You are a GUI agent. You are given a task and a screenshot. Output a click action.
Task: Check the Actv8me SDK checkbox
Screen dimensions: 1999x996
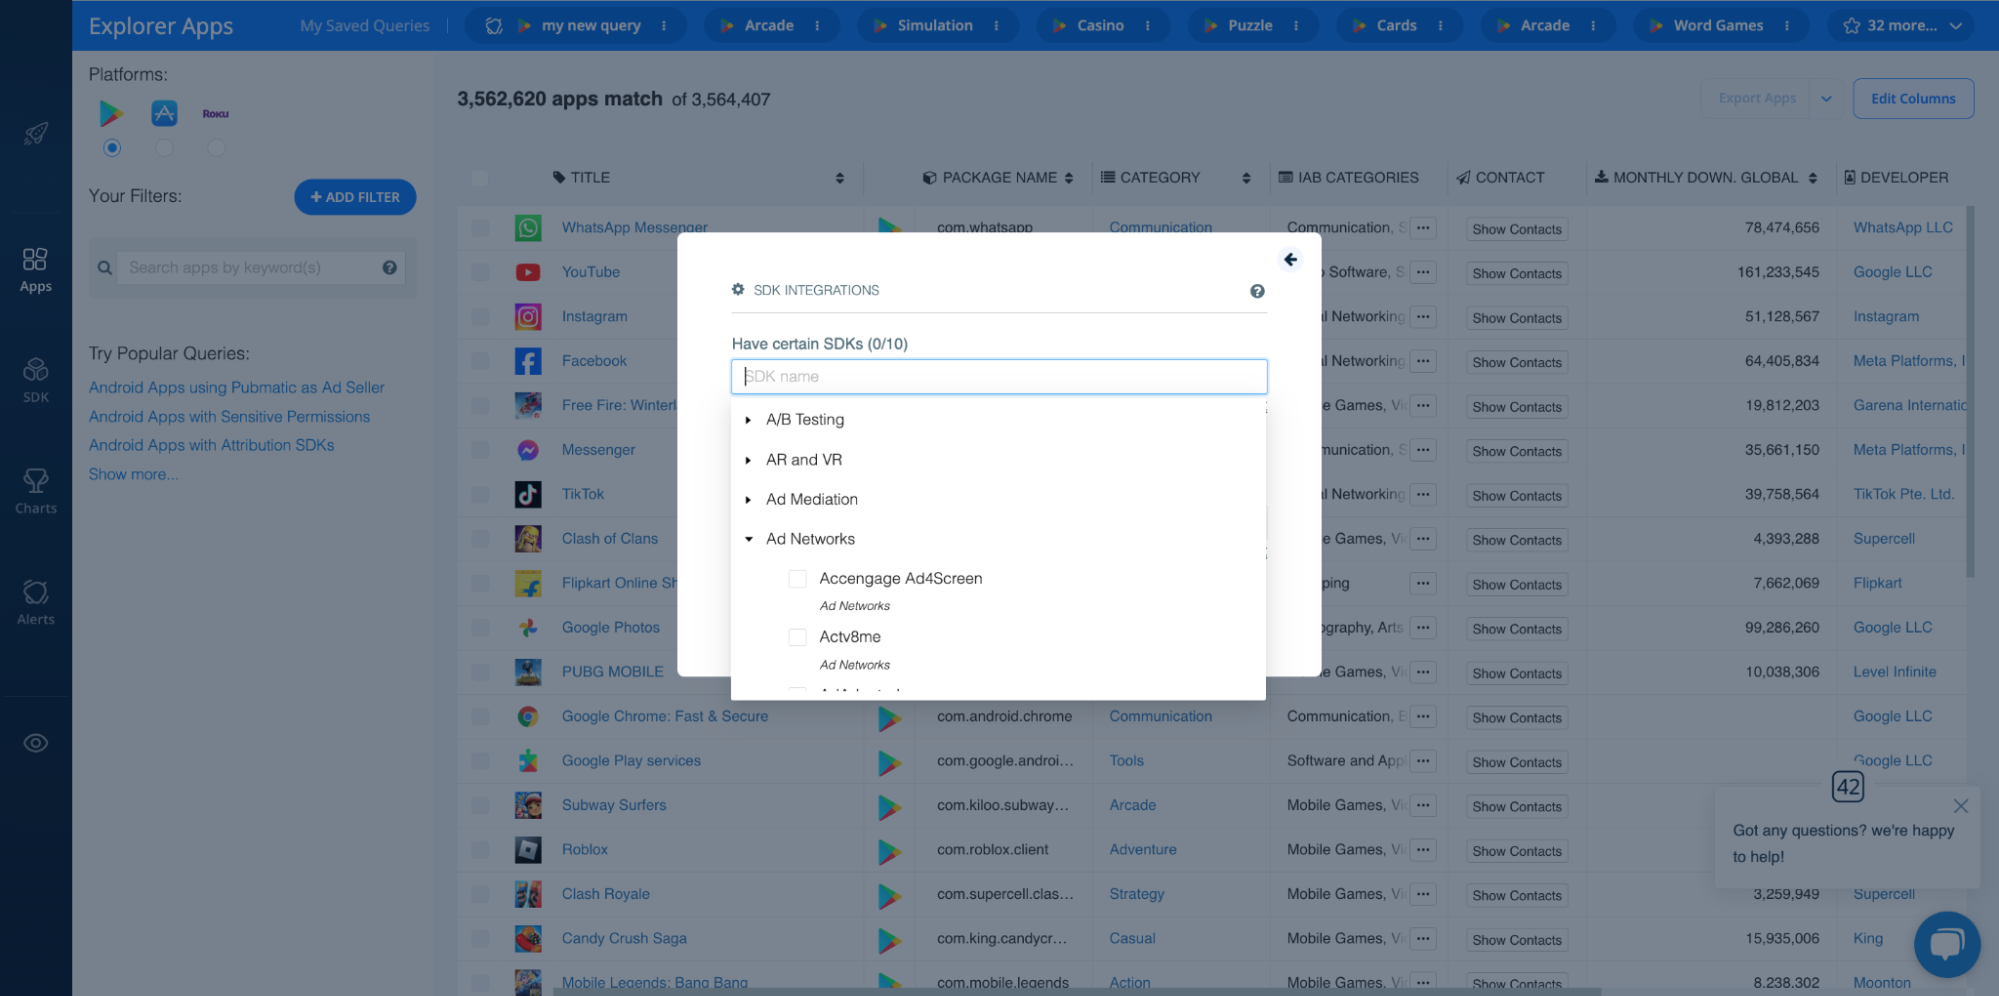click(x=797, y=637)
